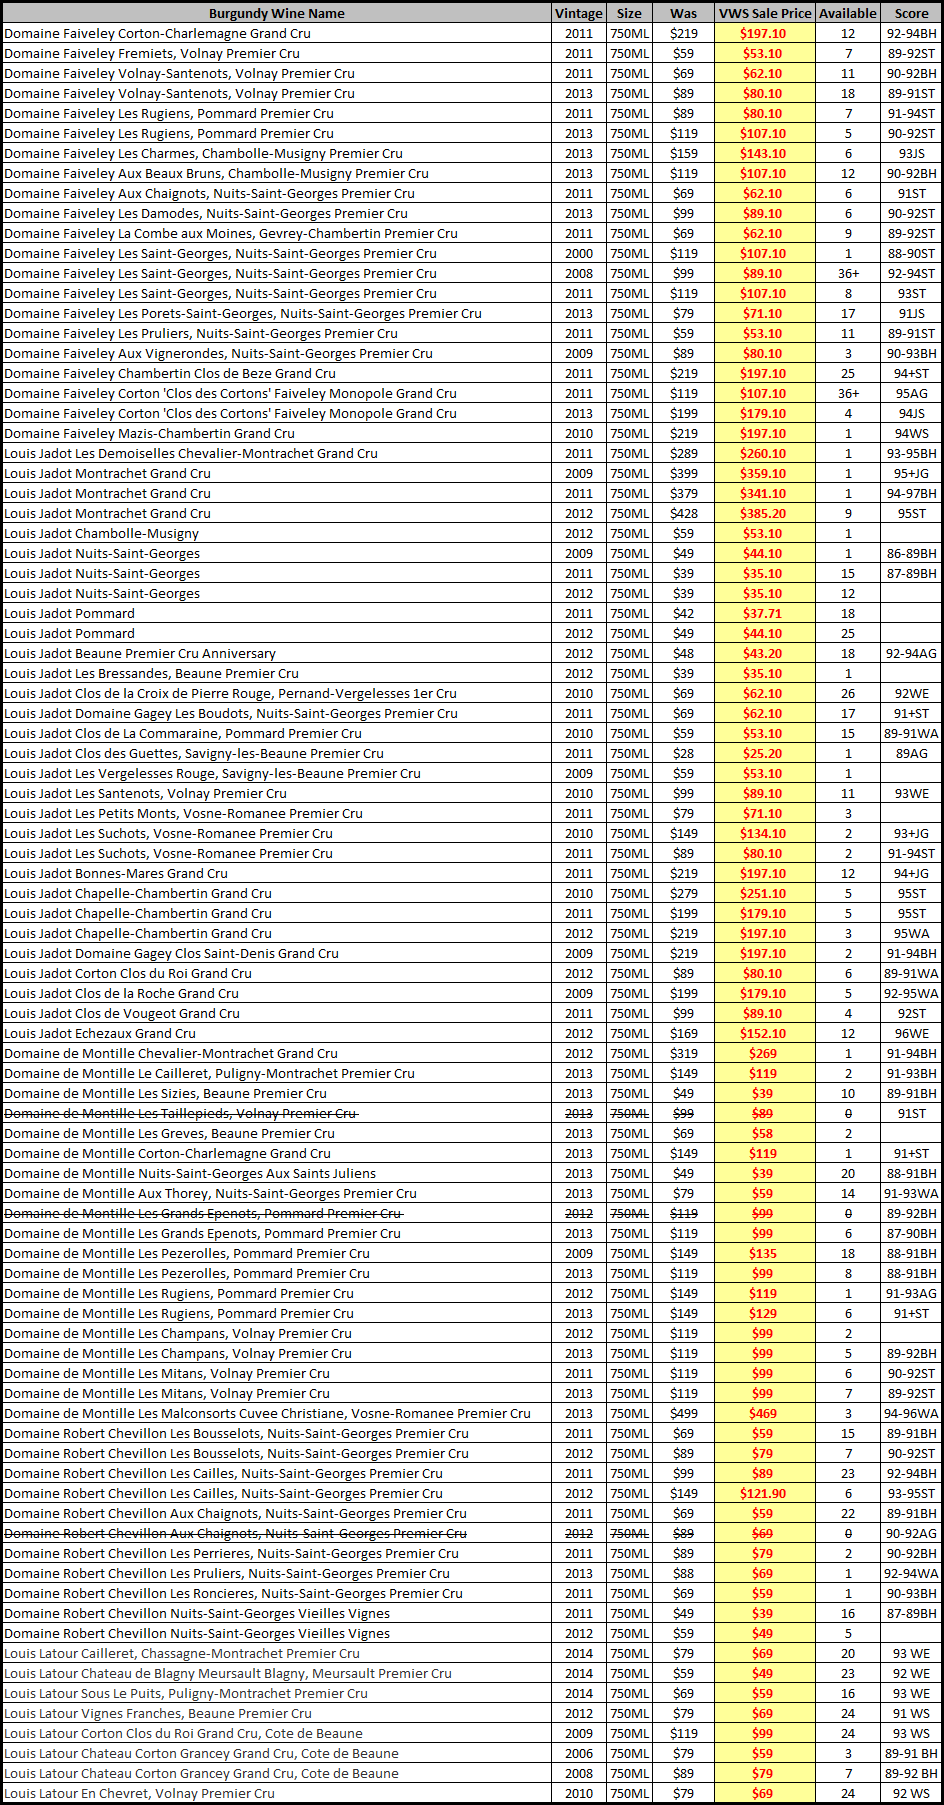Click Domaine de Montille Chevalier-Montrachet Grand Cru
This screenshot has width=944, height=1805.
click(x=171, y=1054)
